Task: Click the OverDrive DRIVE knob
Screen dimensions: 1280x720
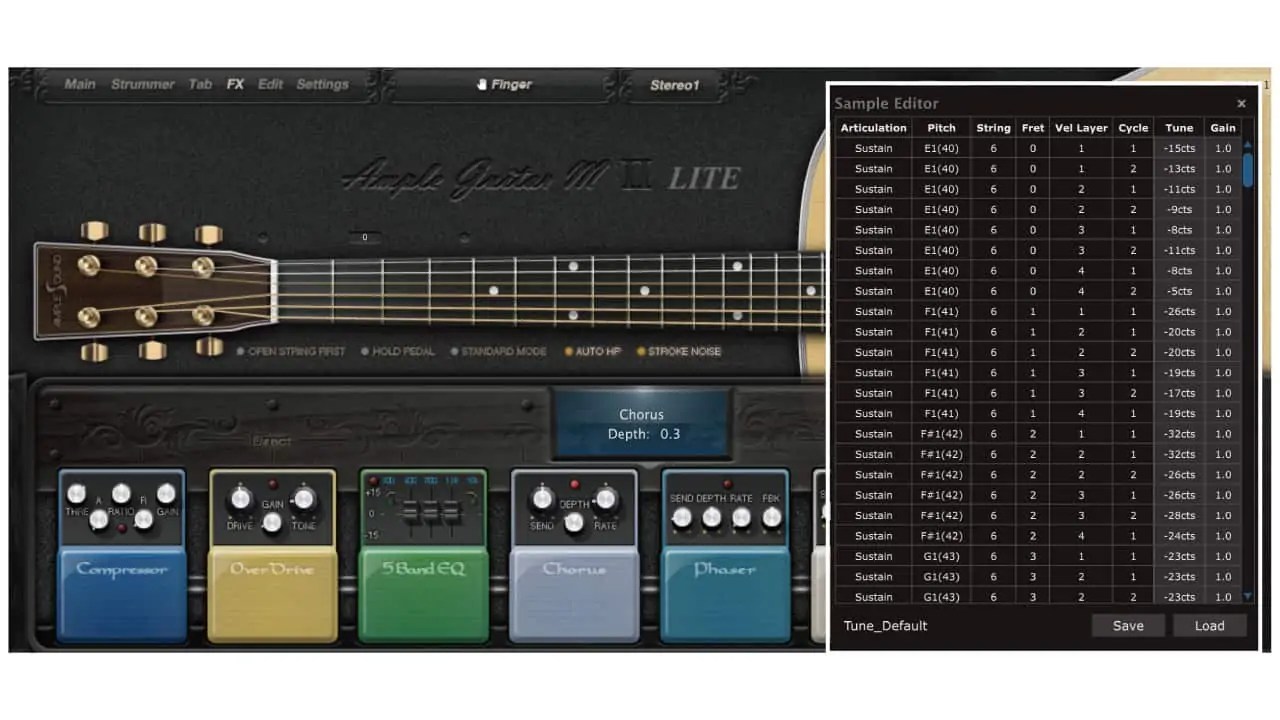Action: (240, 499)
